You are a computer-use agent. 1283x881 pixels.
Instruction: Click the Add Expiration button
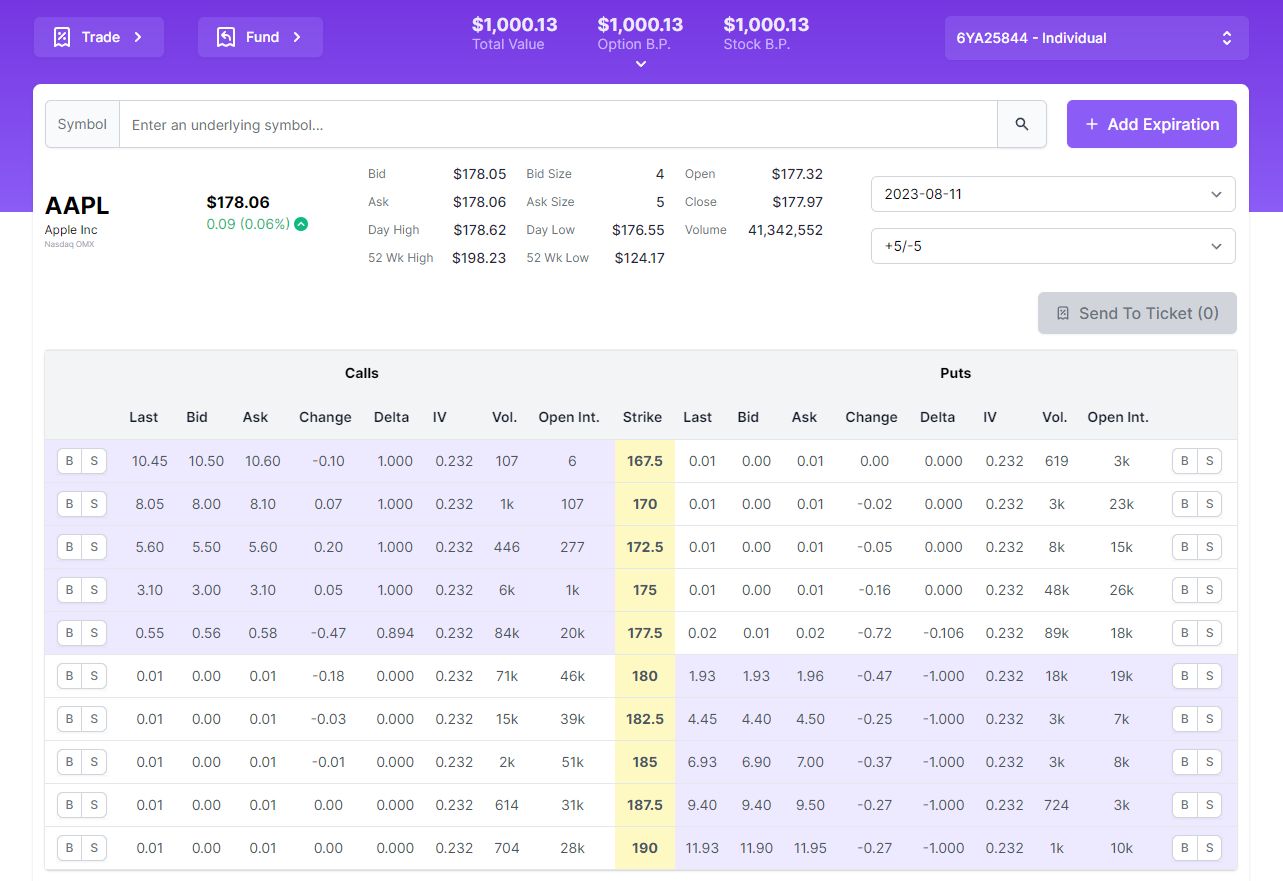1151,125
